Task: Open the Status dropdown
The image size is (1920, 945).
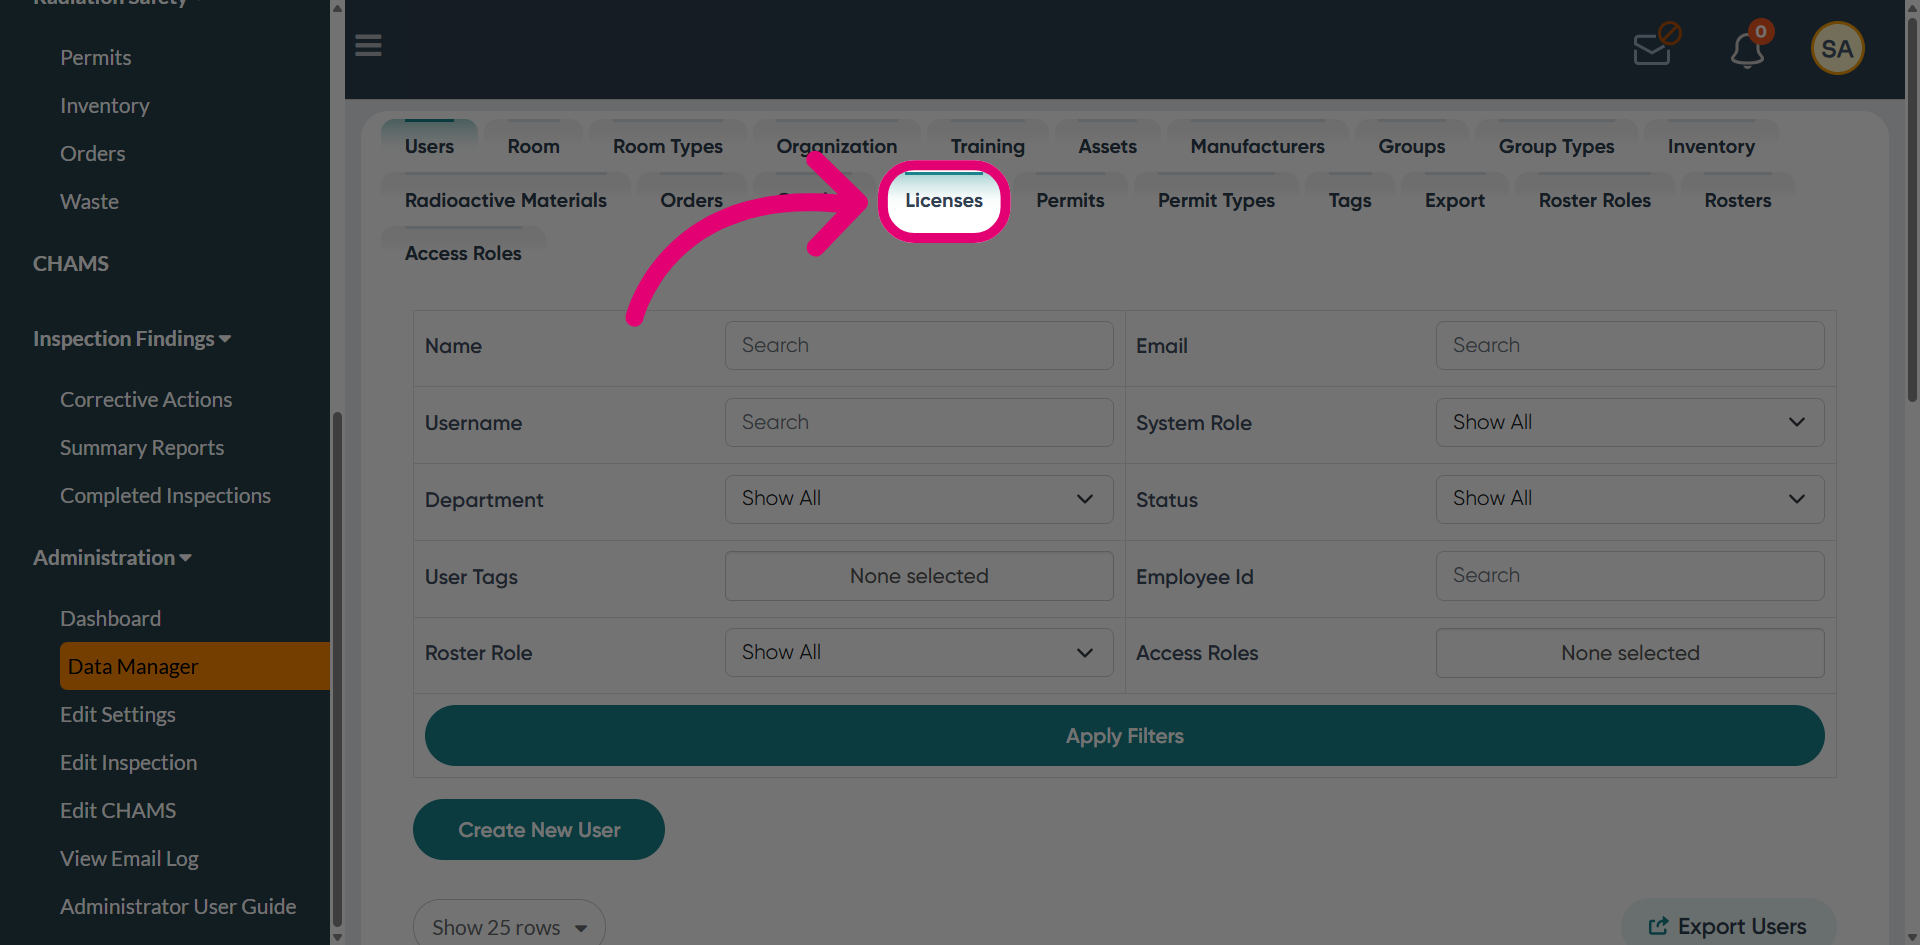Action: point(1630,499)
